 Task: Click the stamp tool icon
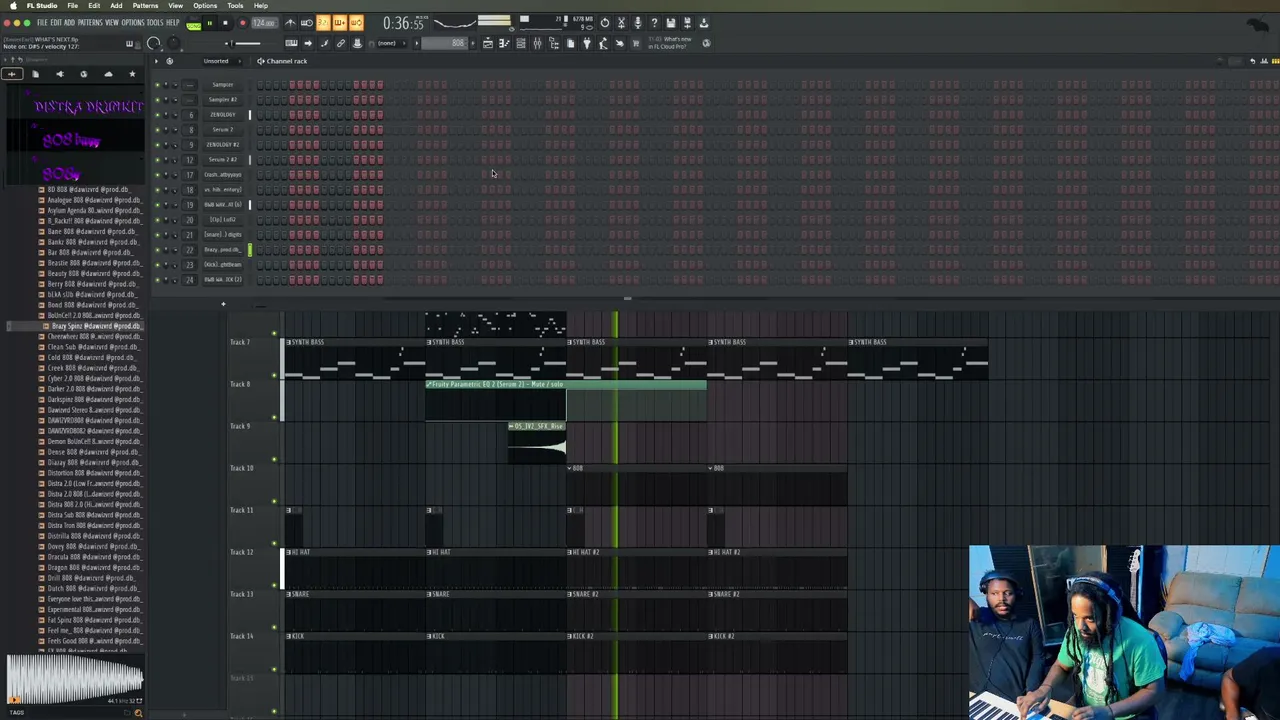(357, 43)
